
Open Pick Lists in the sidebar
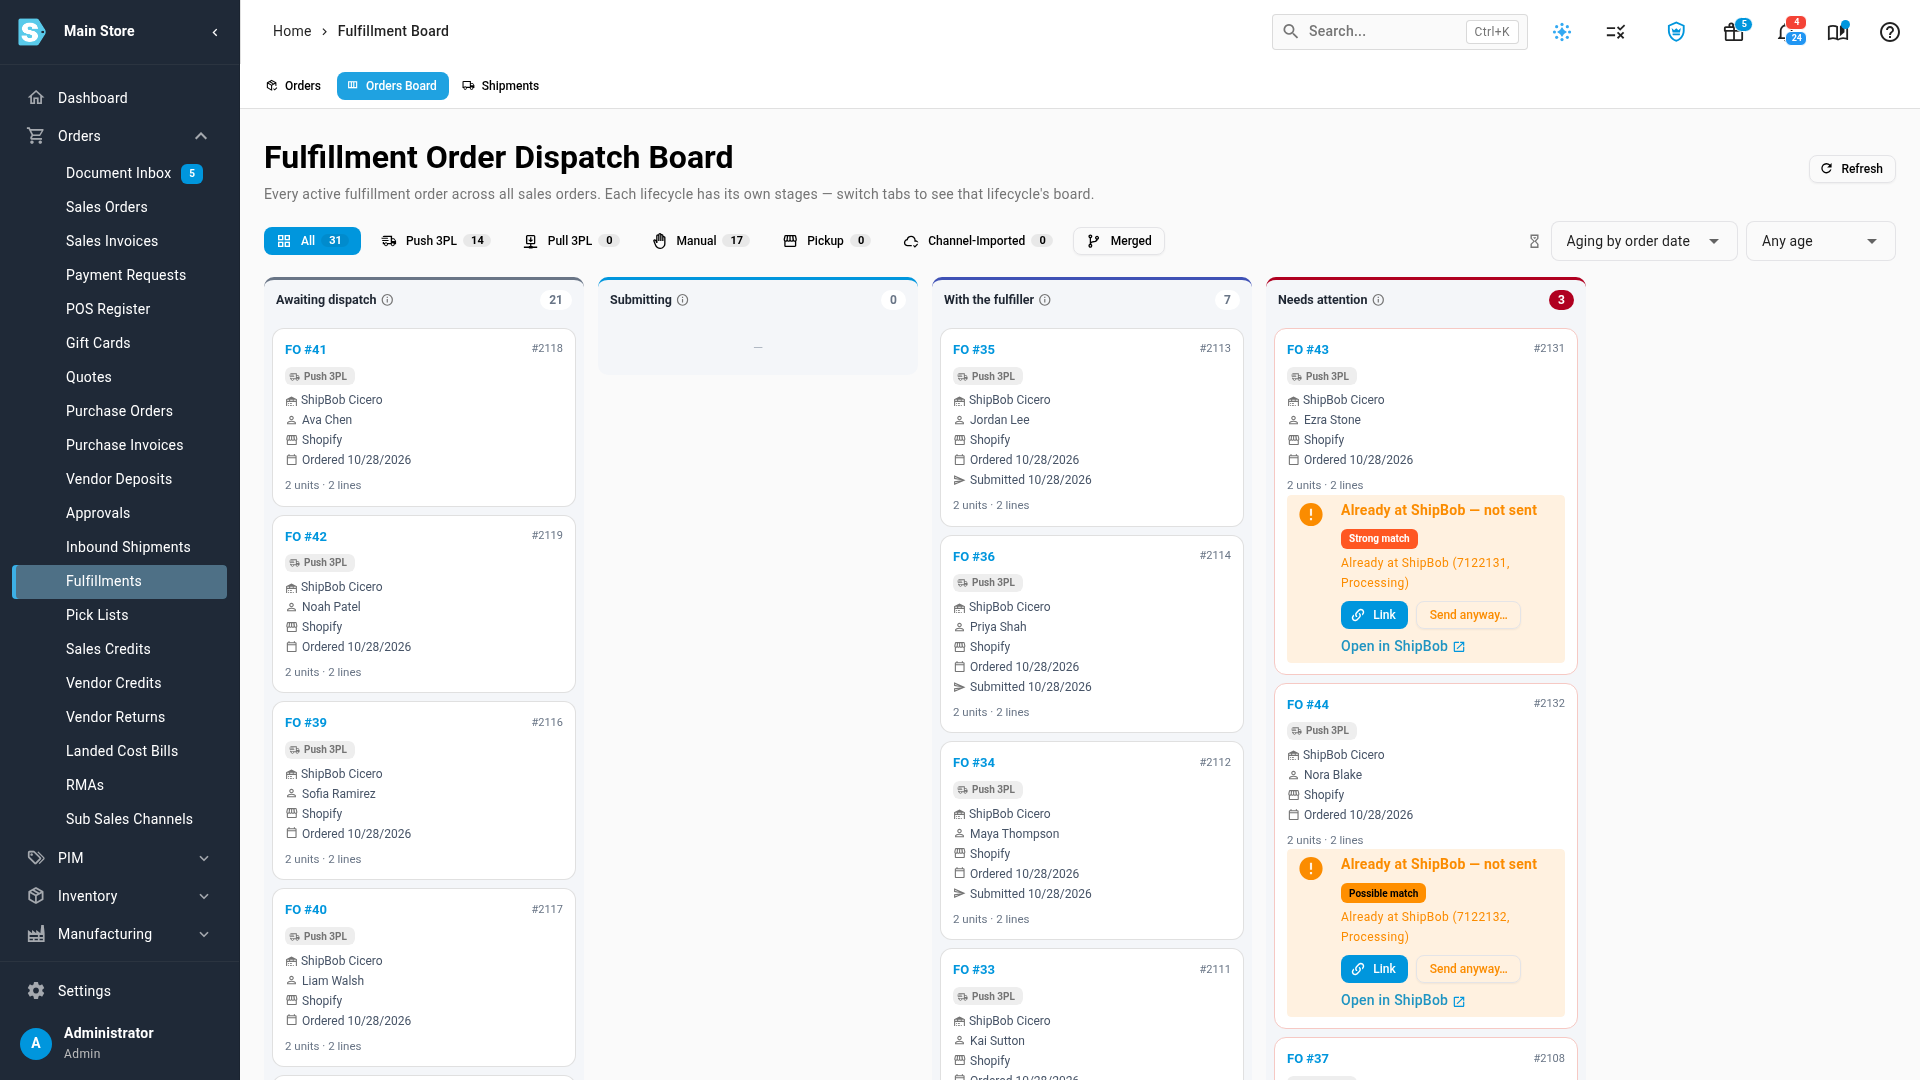(119, 615)
